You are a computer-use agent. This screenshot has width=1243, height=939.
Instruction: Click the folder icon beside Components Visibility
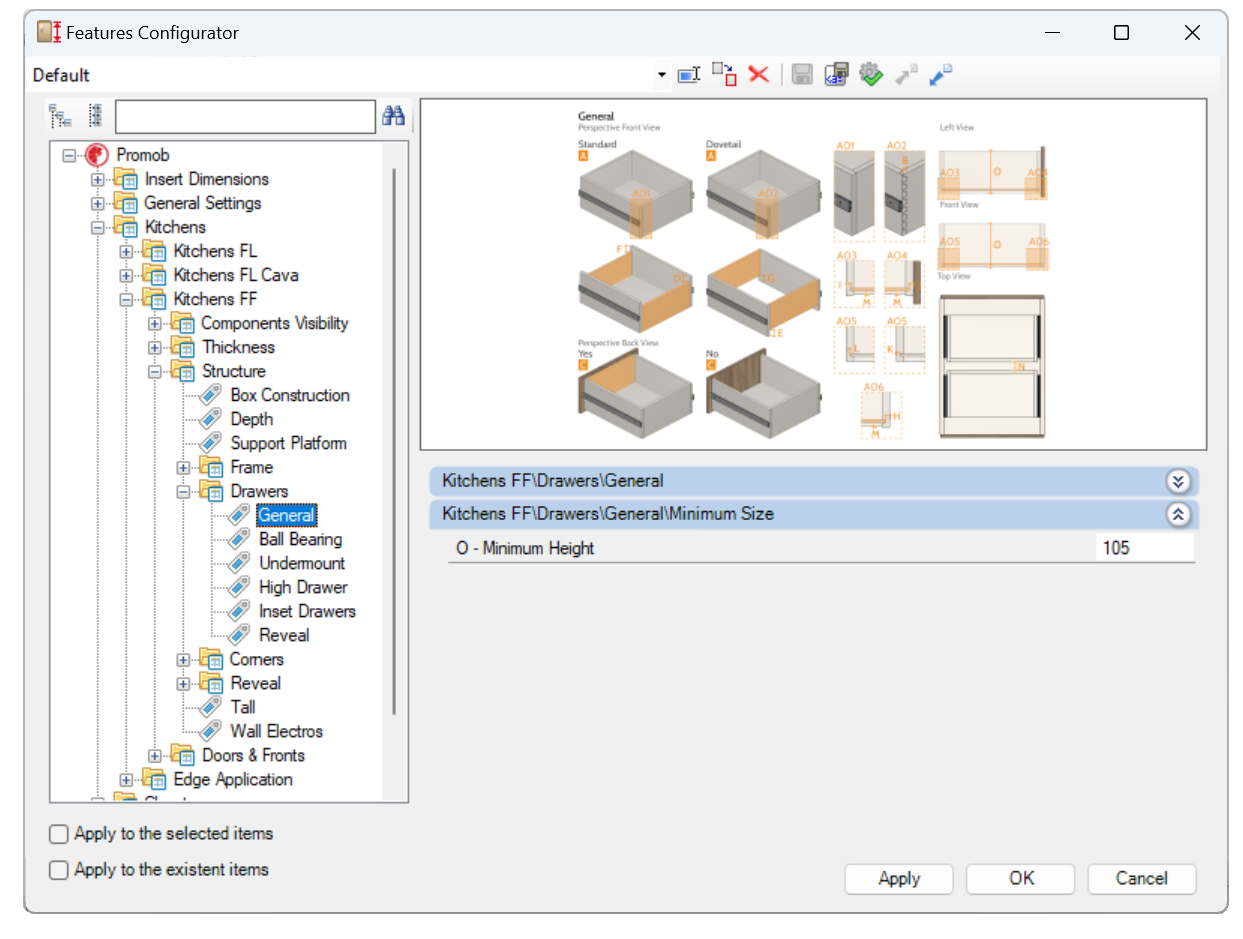coord(182,323)
